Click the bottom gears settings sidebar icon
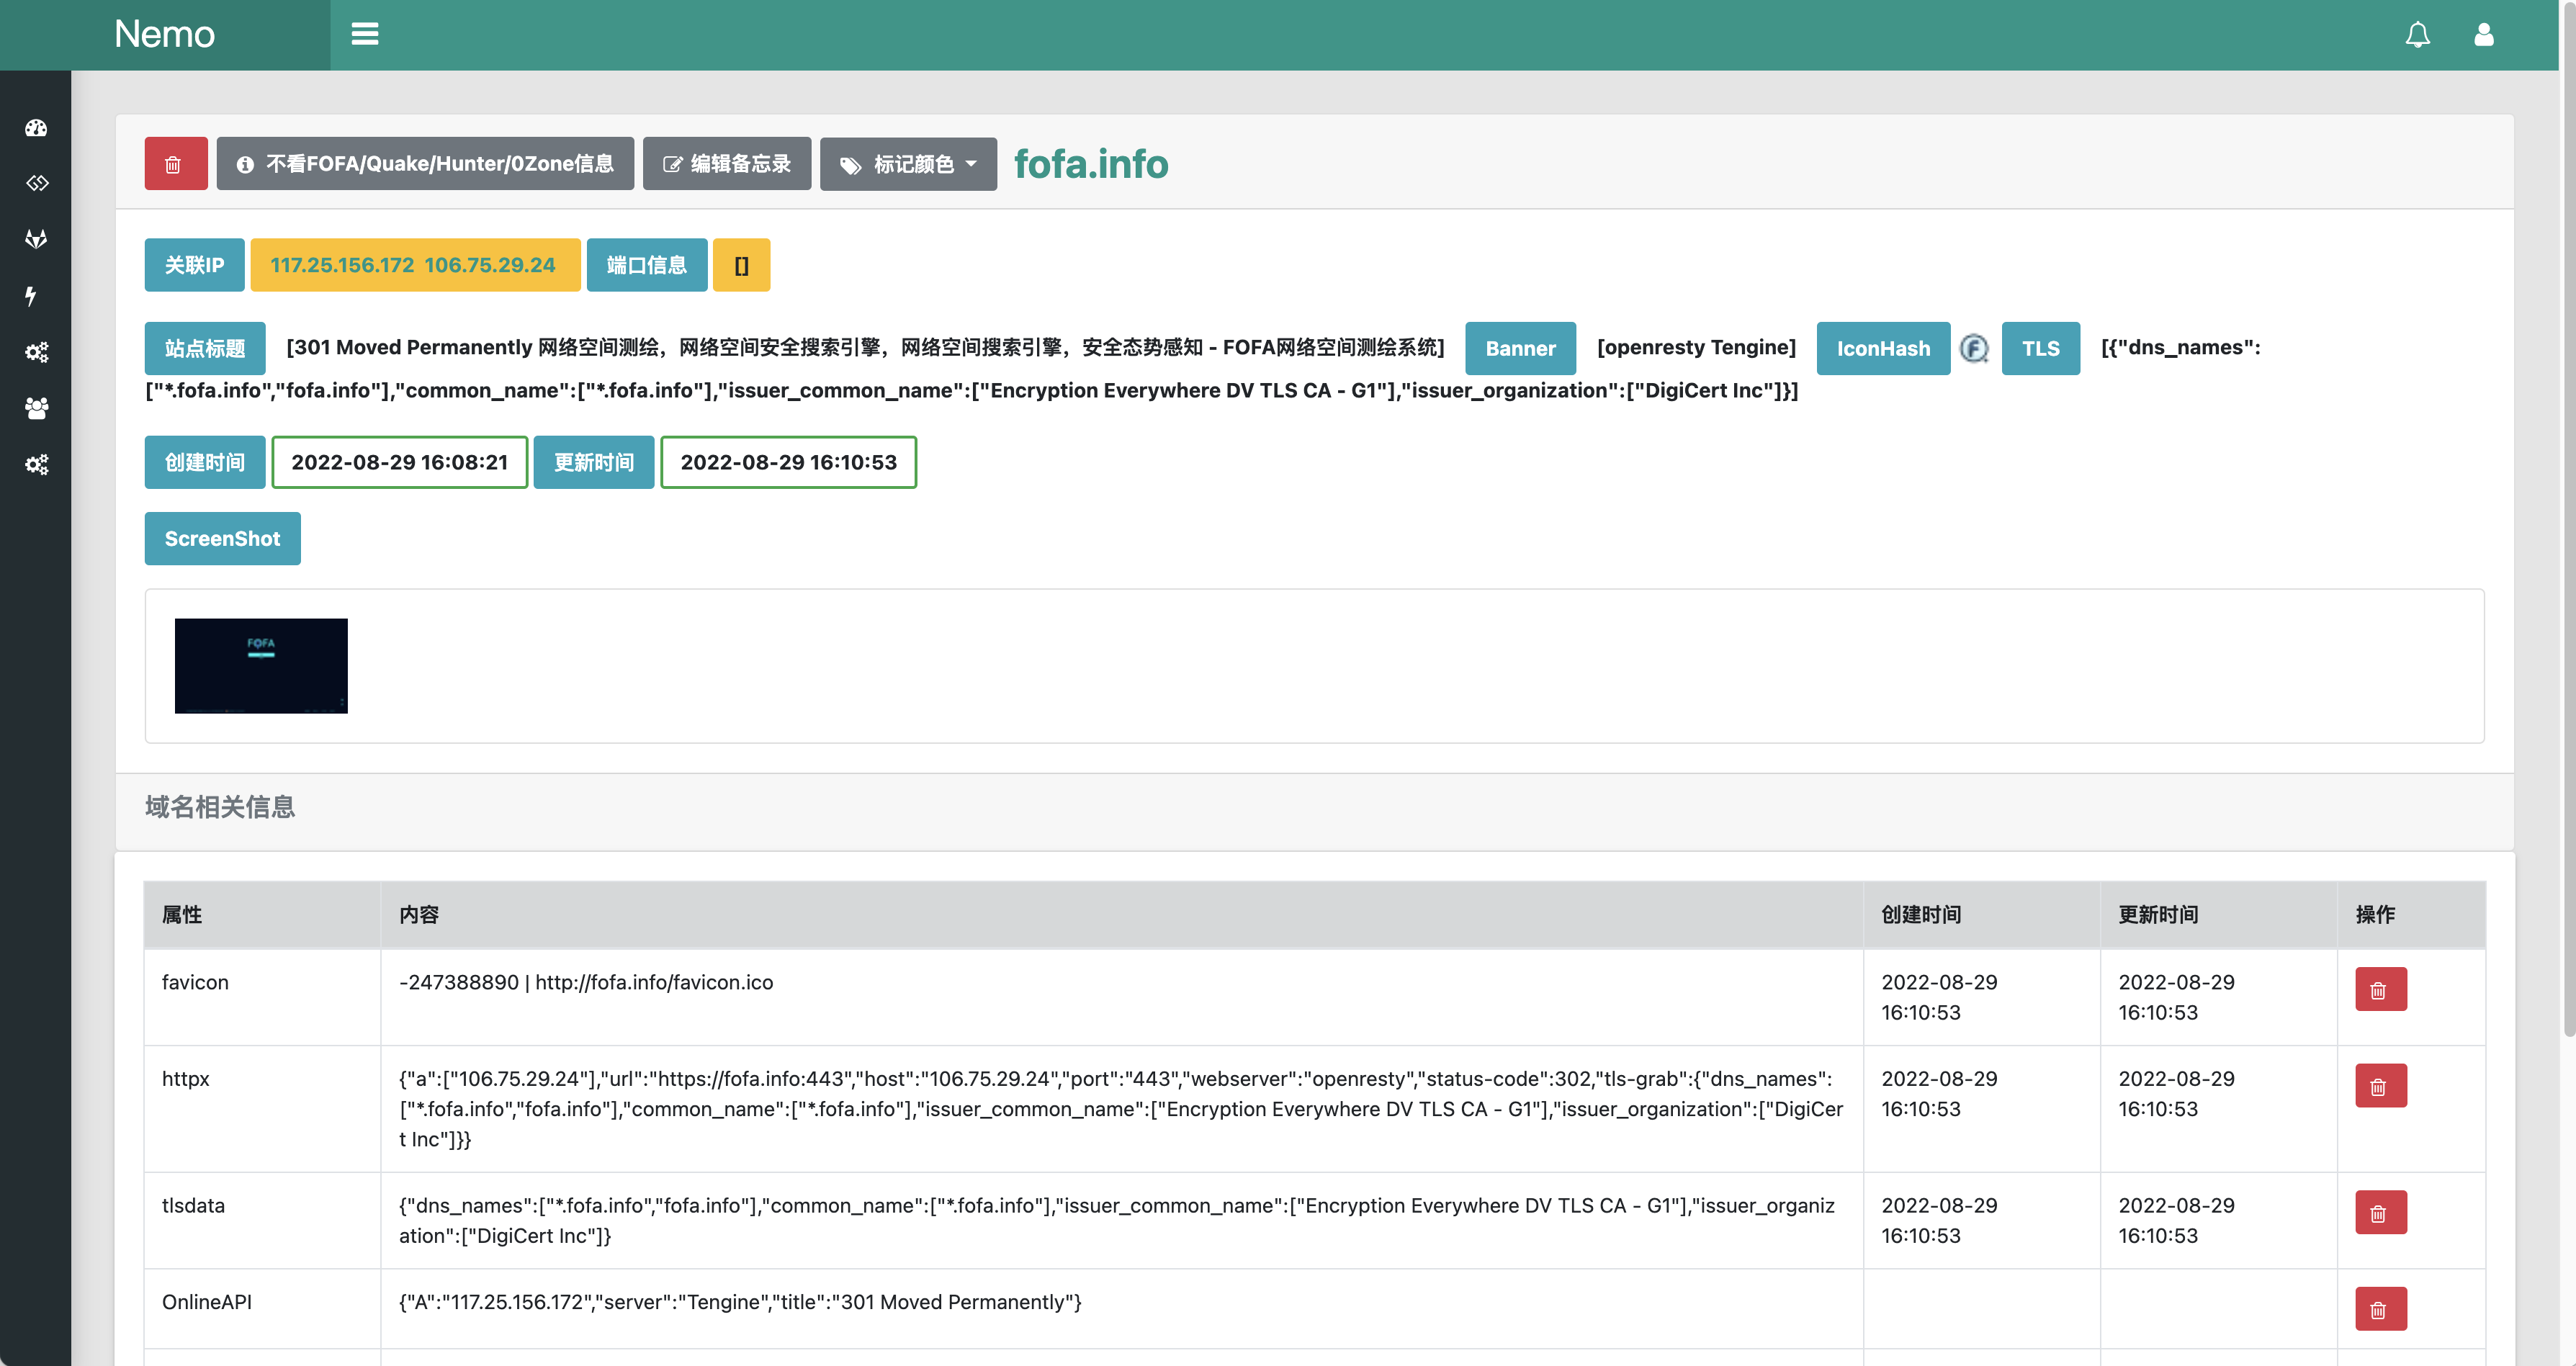 36,464
